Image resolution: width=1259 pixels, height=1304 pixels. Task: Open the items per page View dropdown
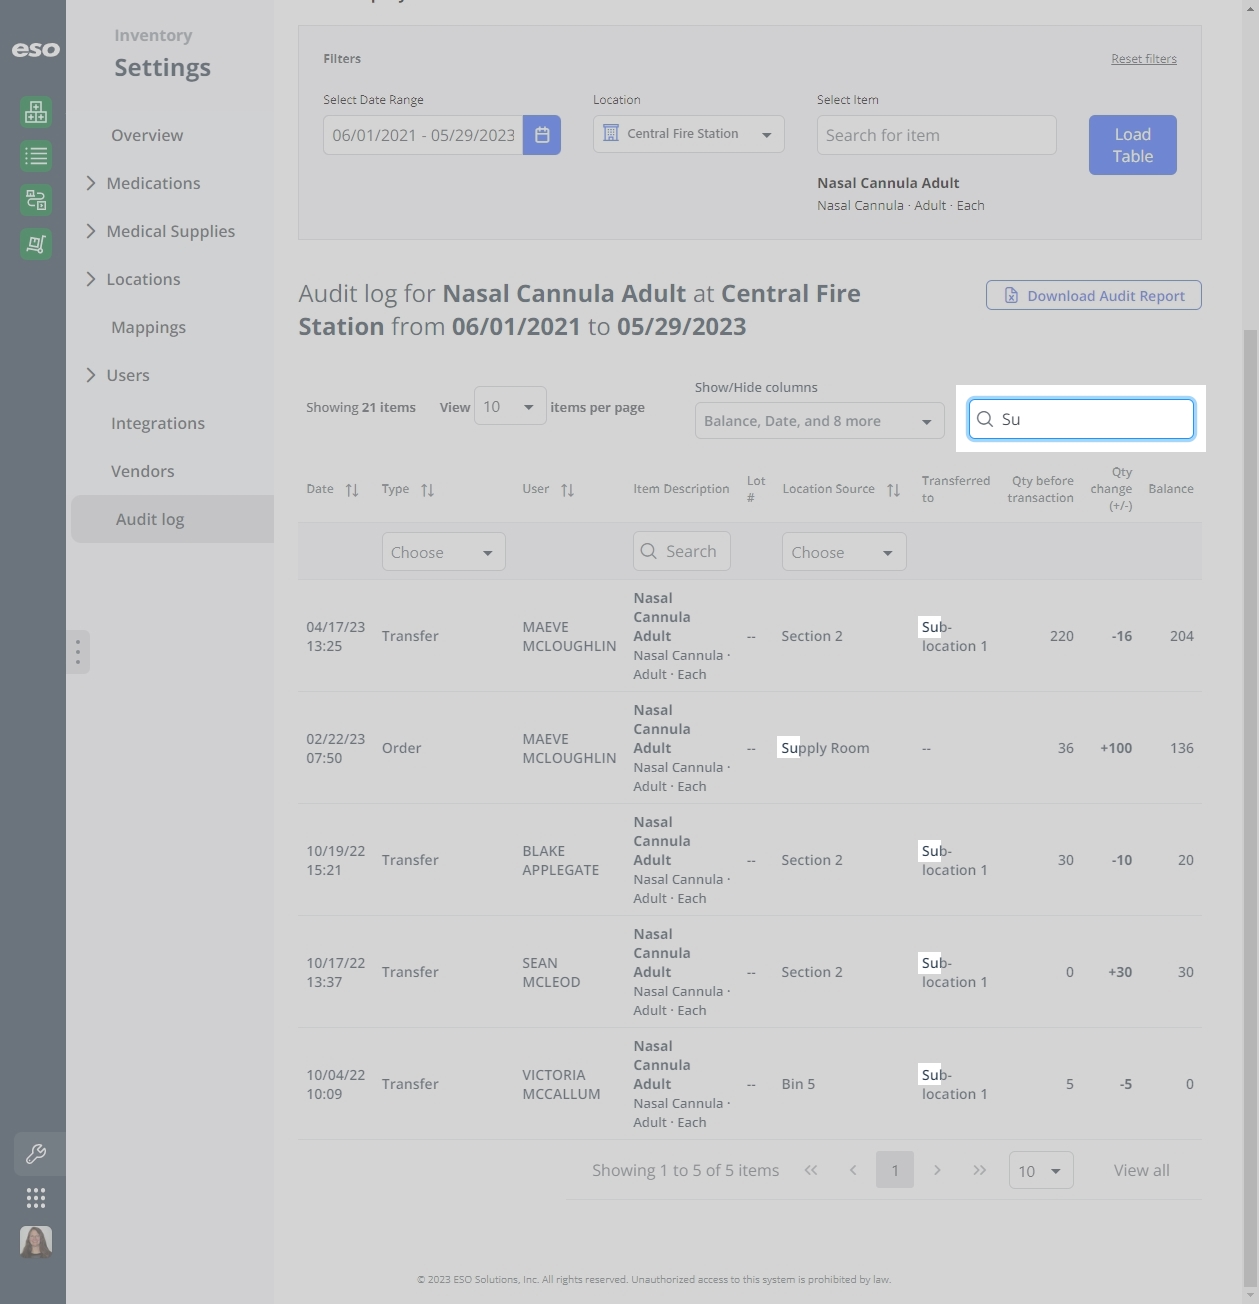(510, 406)
